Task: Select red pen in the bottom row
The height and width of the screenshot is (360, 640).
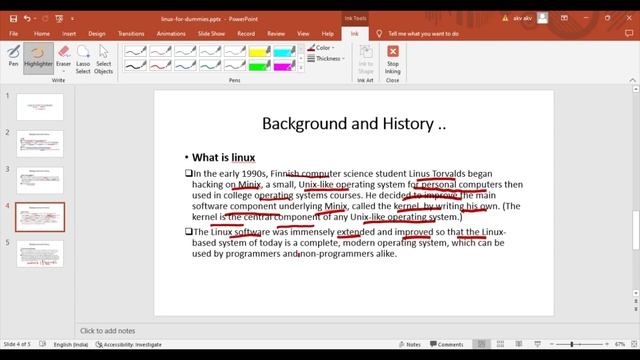Action: [x=160, y=65]
